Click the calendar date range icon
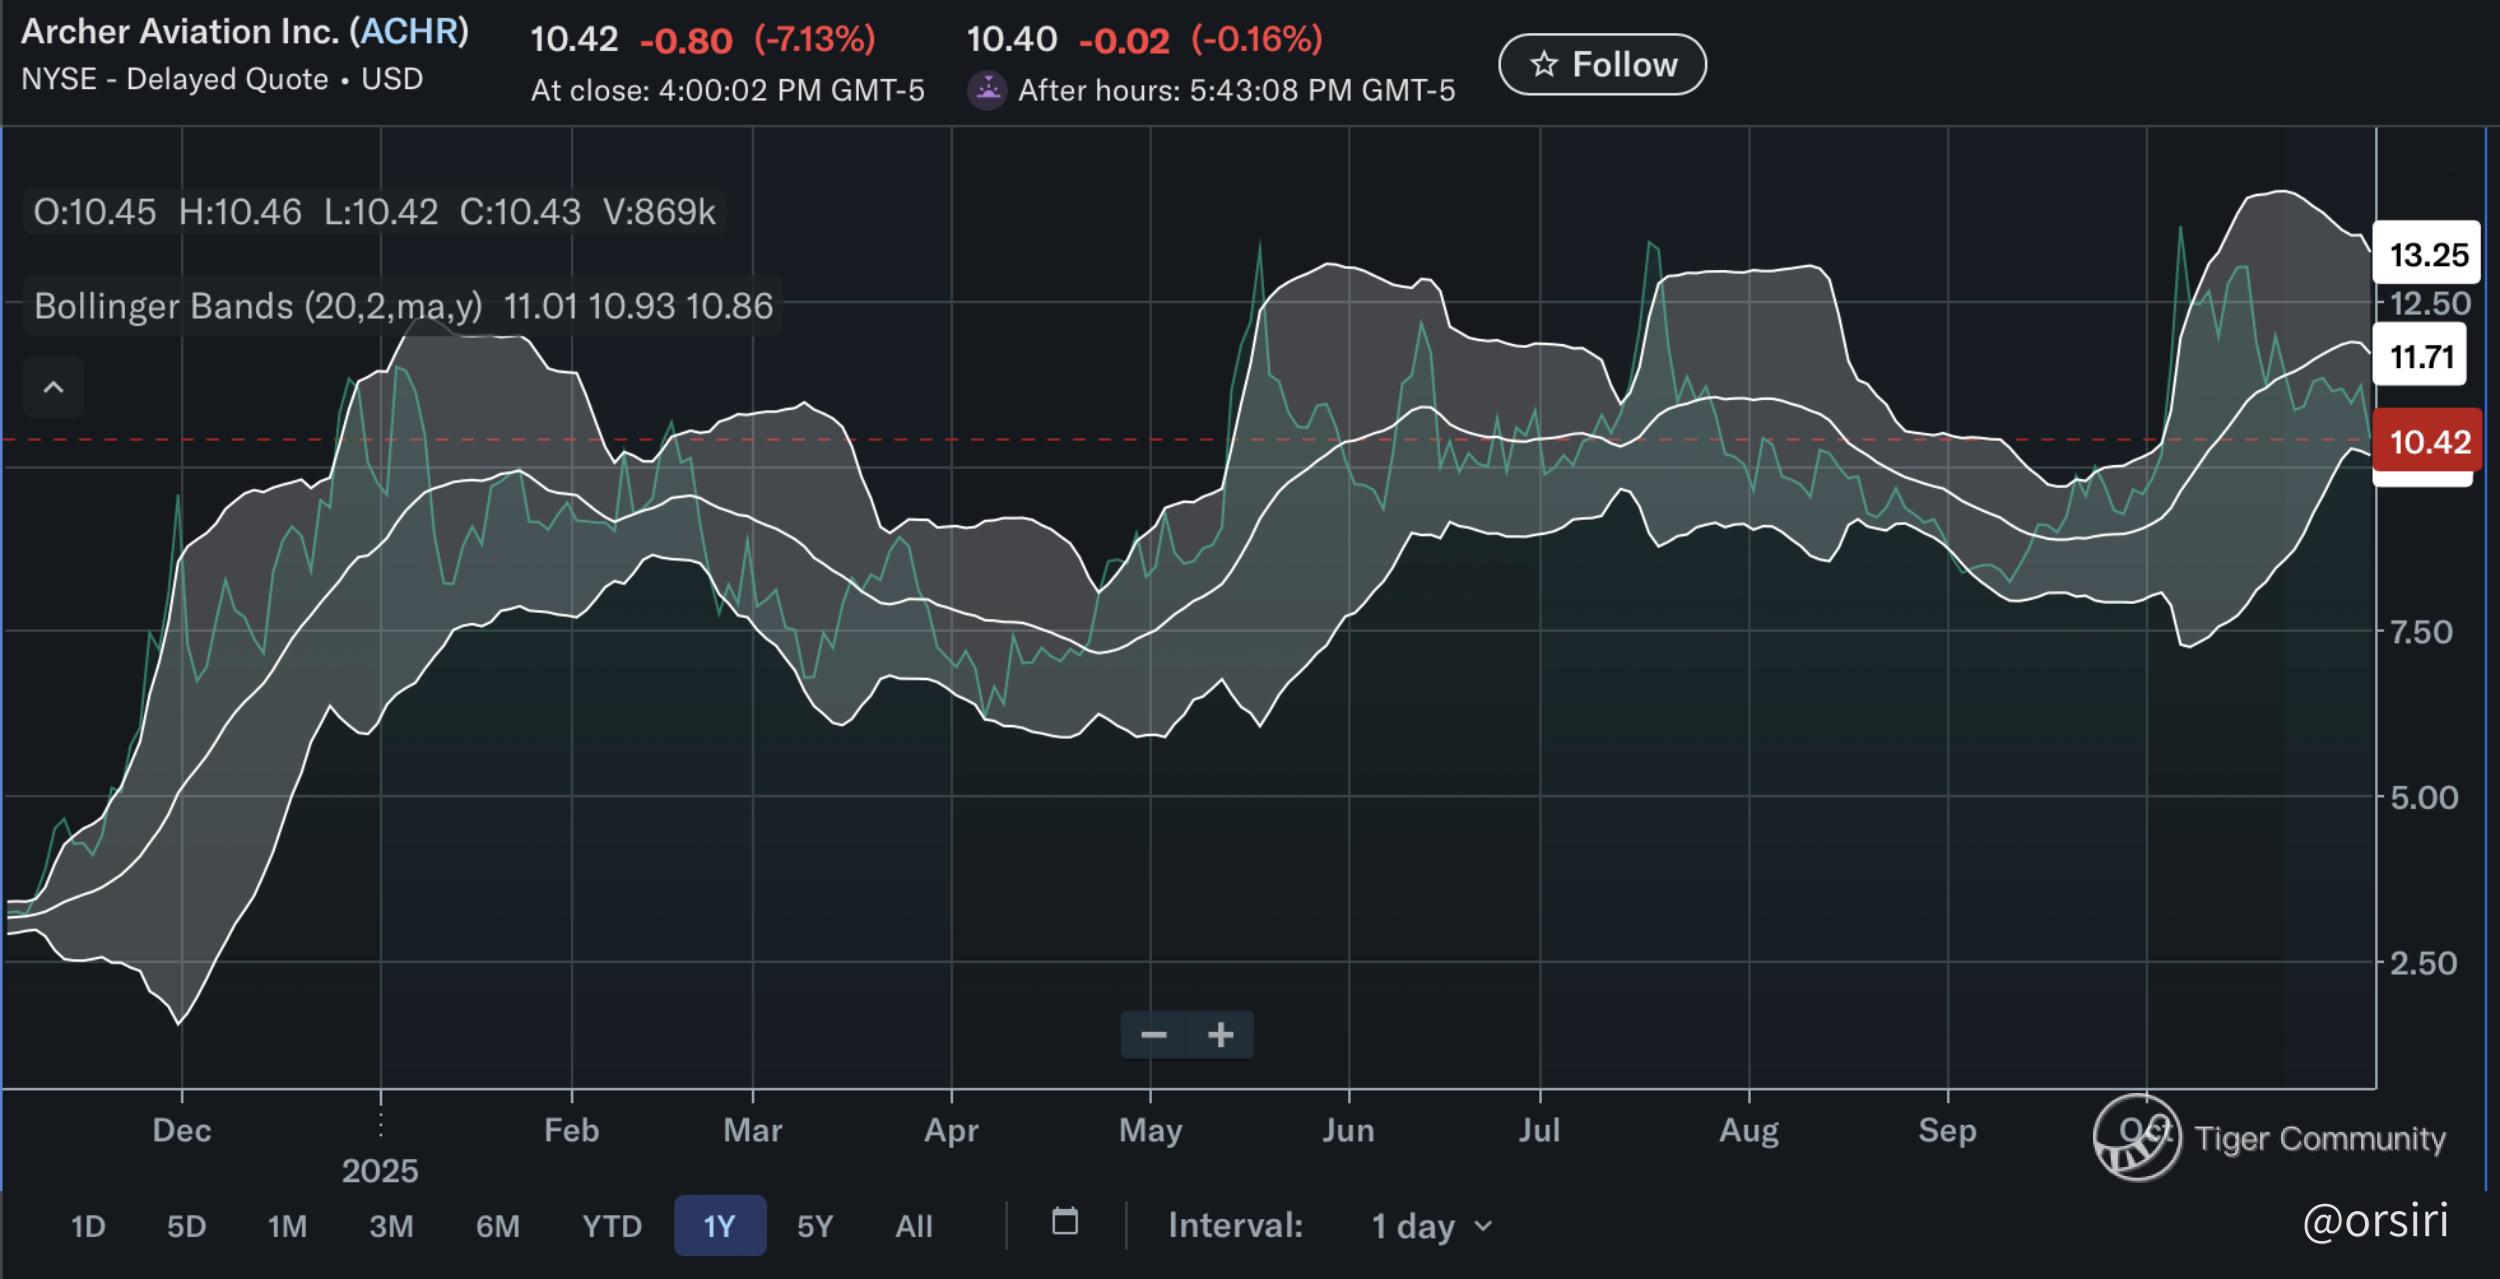Viewport: 2500px width, 1279px height. click(1065, 1222)
